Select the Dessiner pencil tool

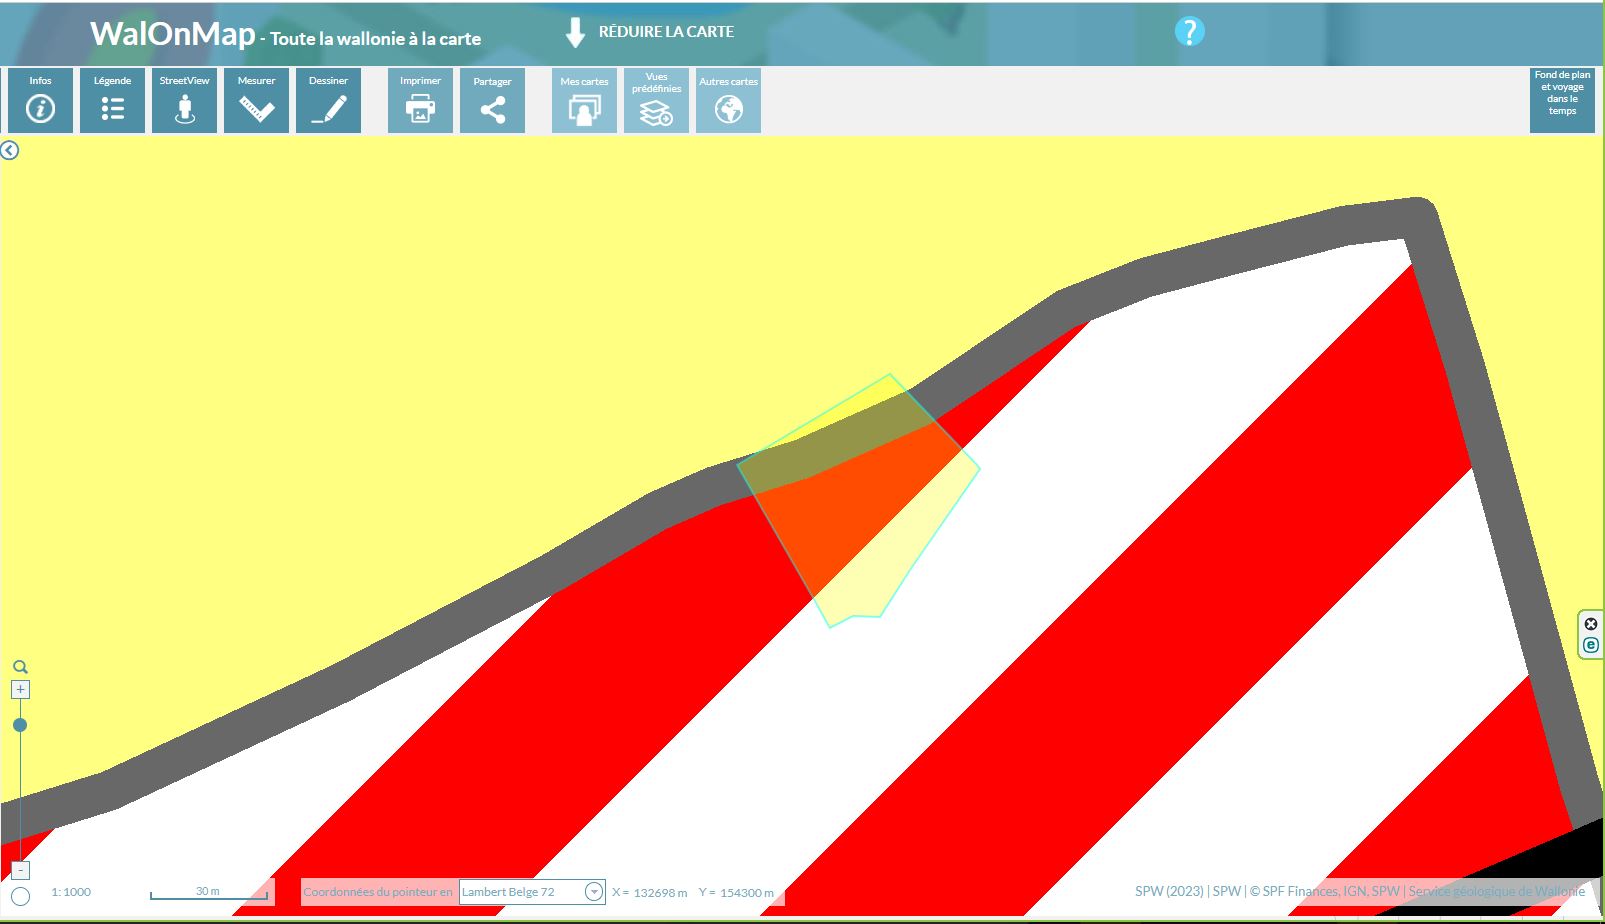coord(328,100)
